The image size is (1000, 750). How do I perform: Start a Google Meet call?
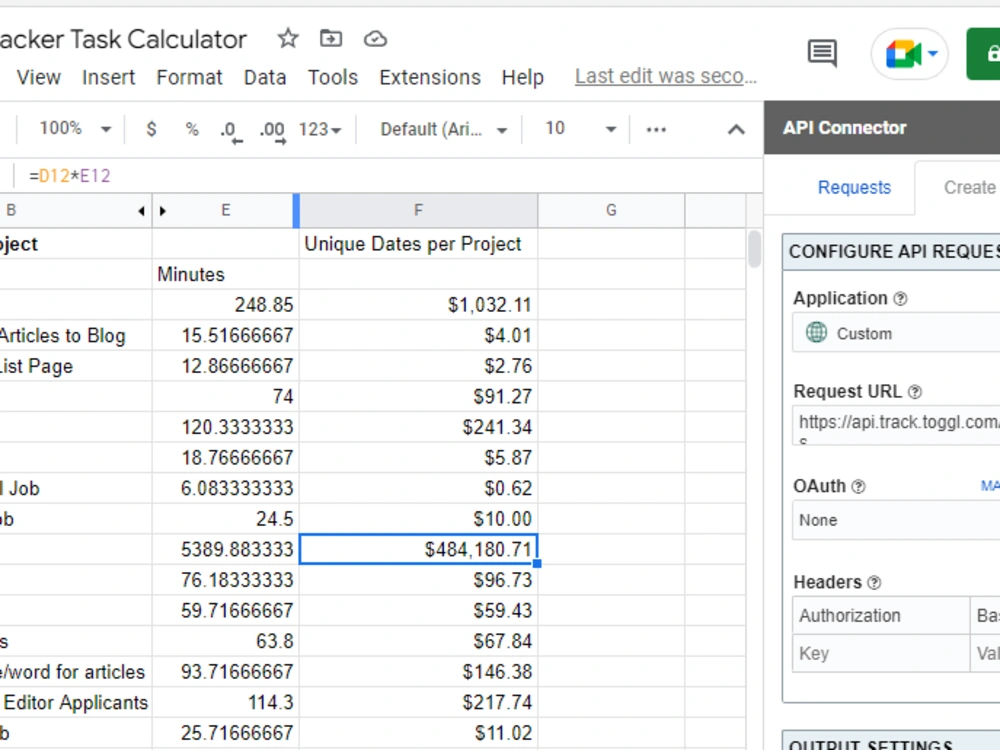902,54
